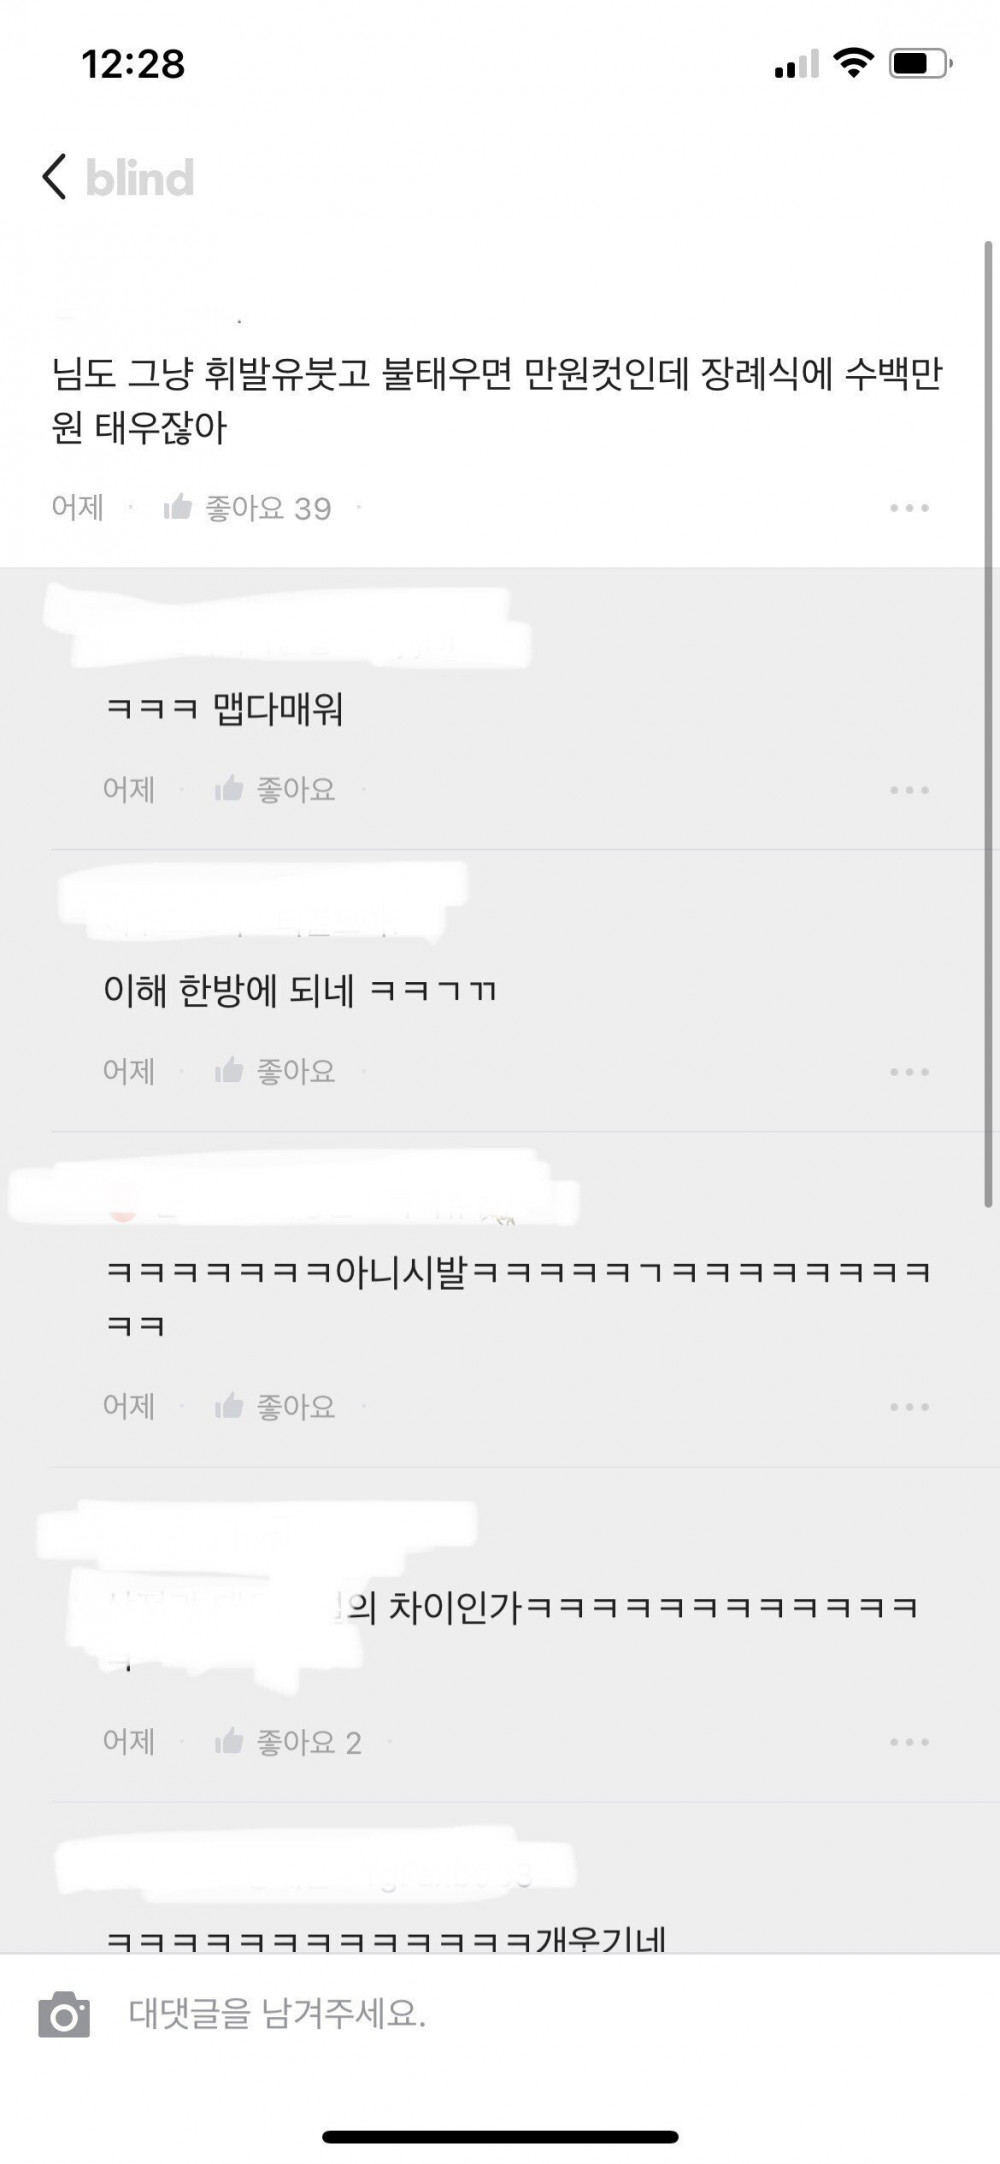
Task: Open three-dot menu on '아니시발' reply
Action: pos(909,1407)
